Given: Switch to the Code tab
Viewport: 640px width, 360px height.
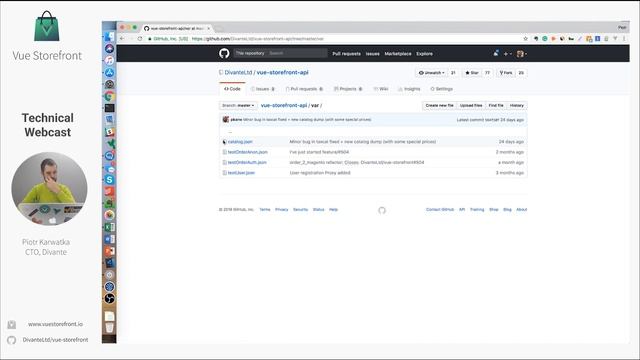Looking at the screenshot, I should (232, 89).
